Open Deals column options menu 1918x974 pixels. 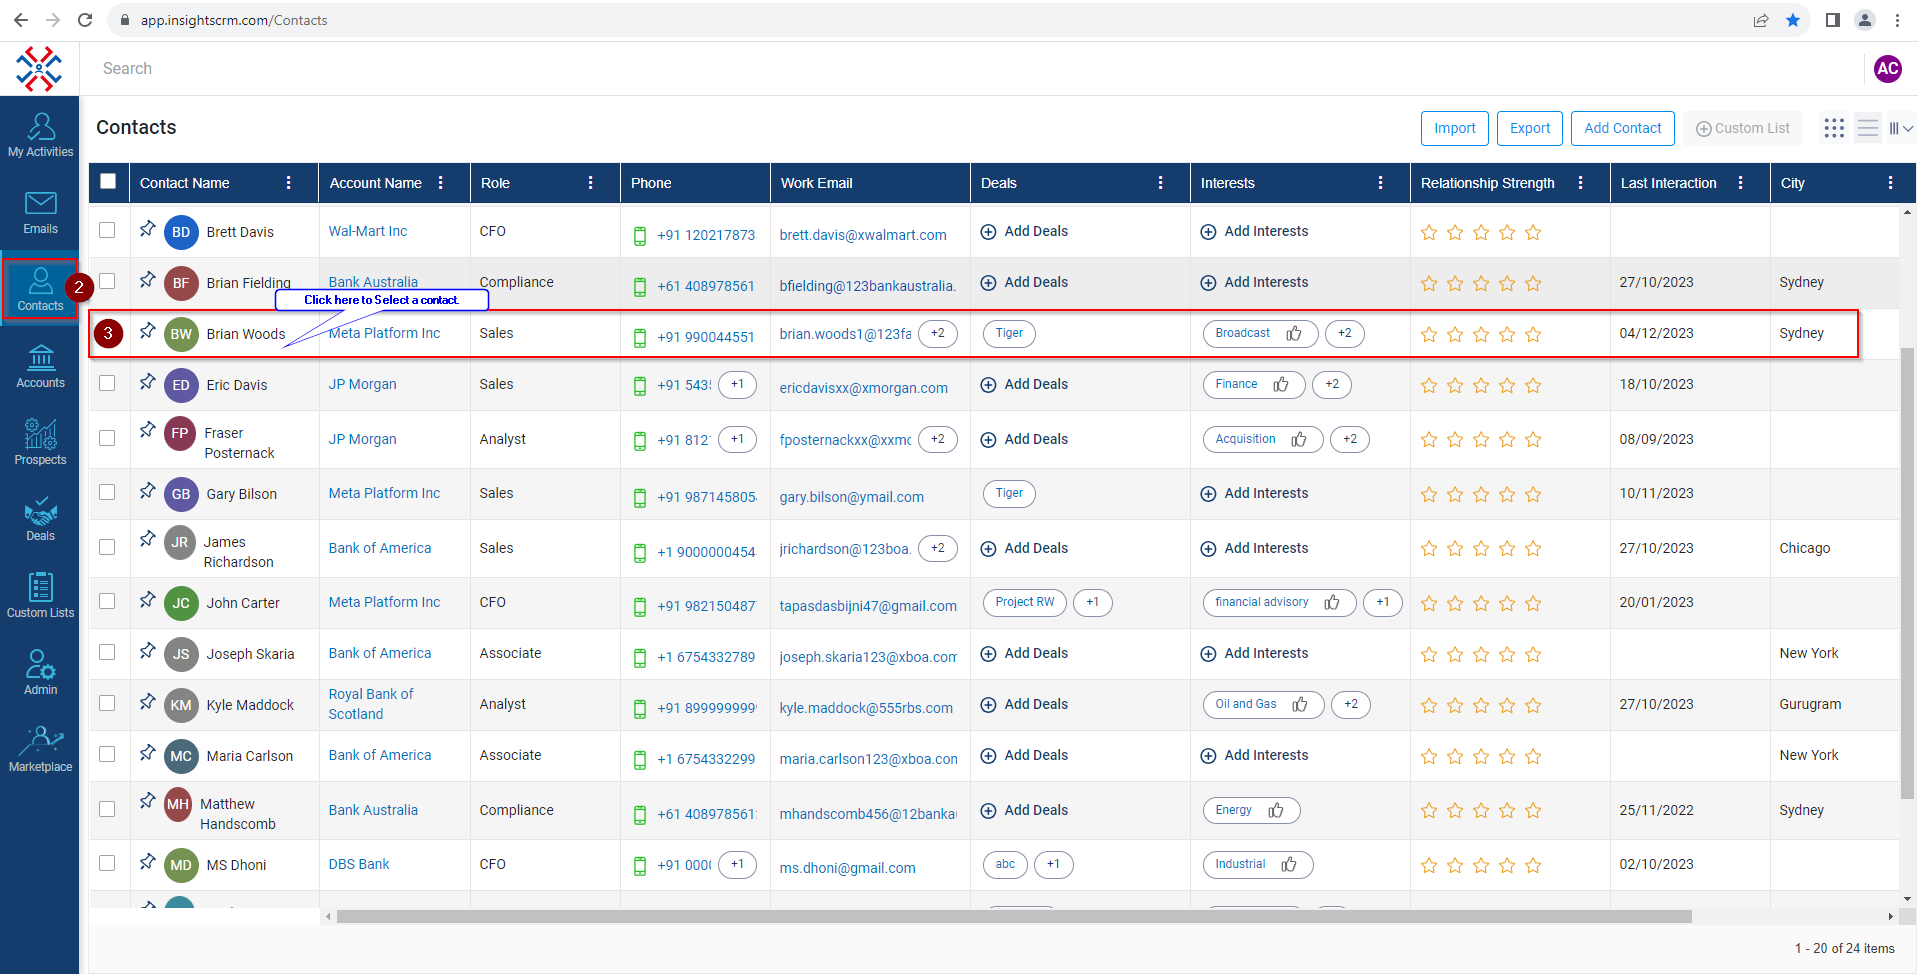[1161, 183]
